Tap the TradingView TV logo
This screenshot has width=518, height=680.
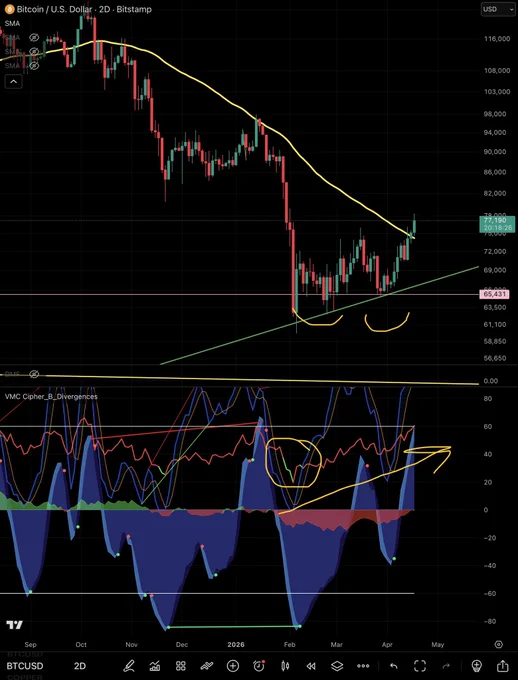tap(14, 625)
